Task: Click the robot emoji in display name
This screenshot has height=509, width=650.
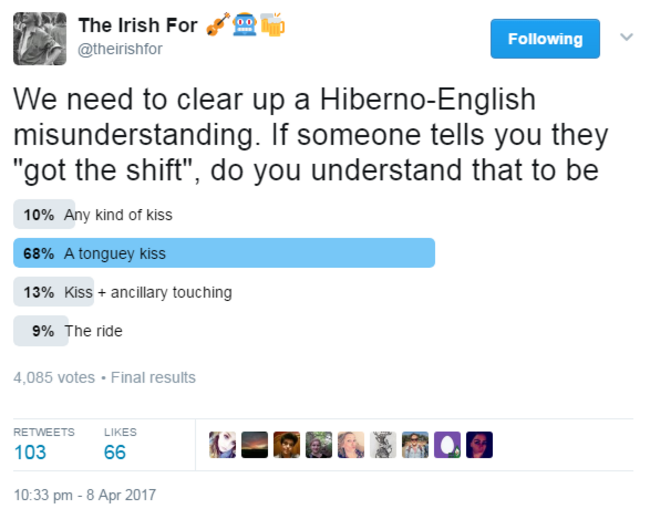Action: (245, 24)
